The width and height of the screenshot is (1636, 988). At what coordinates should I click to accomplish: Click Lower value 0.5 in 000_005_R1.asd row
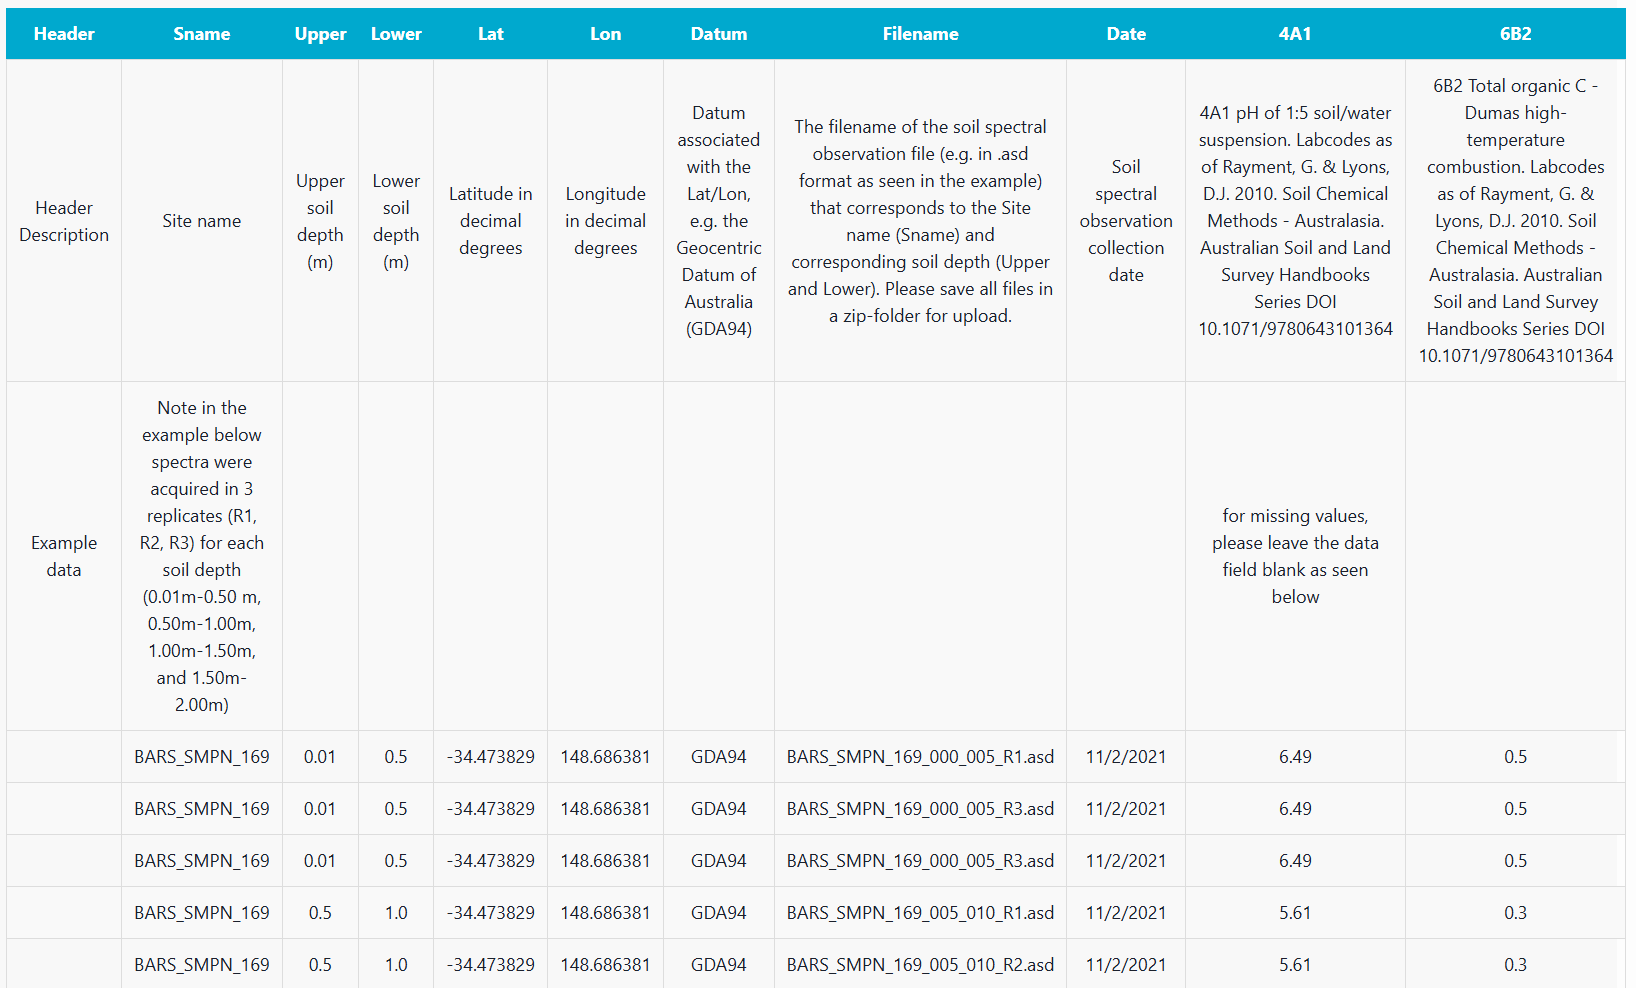pos(396,757)
